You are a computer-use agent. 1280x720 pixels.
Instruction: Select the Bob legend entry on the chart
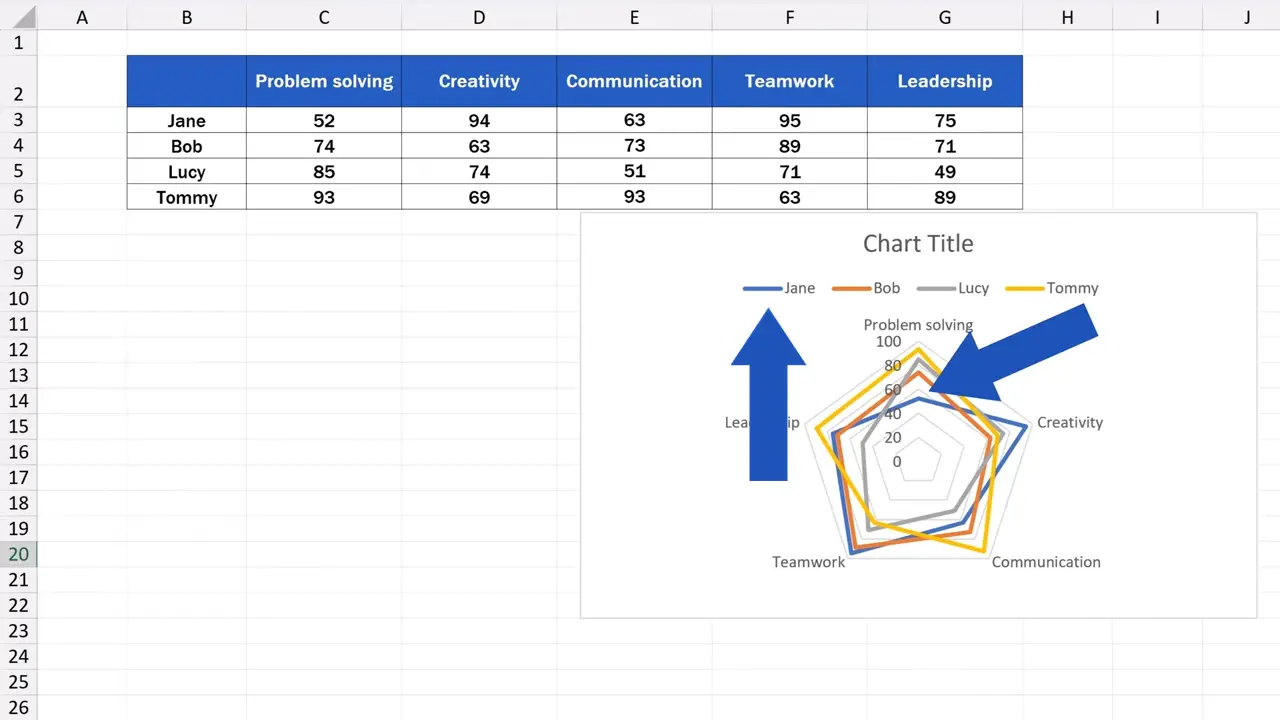click(x=886, y=288)
